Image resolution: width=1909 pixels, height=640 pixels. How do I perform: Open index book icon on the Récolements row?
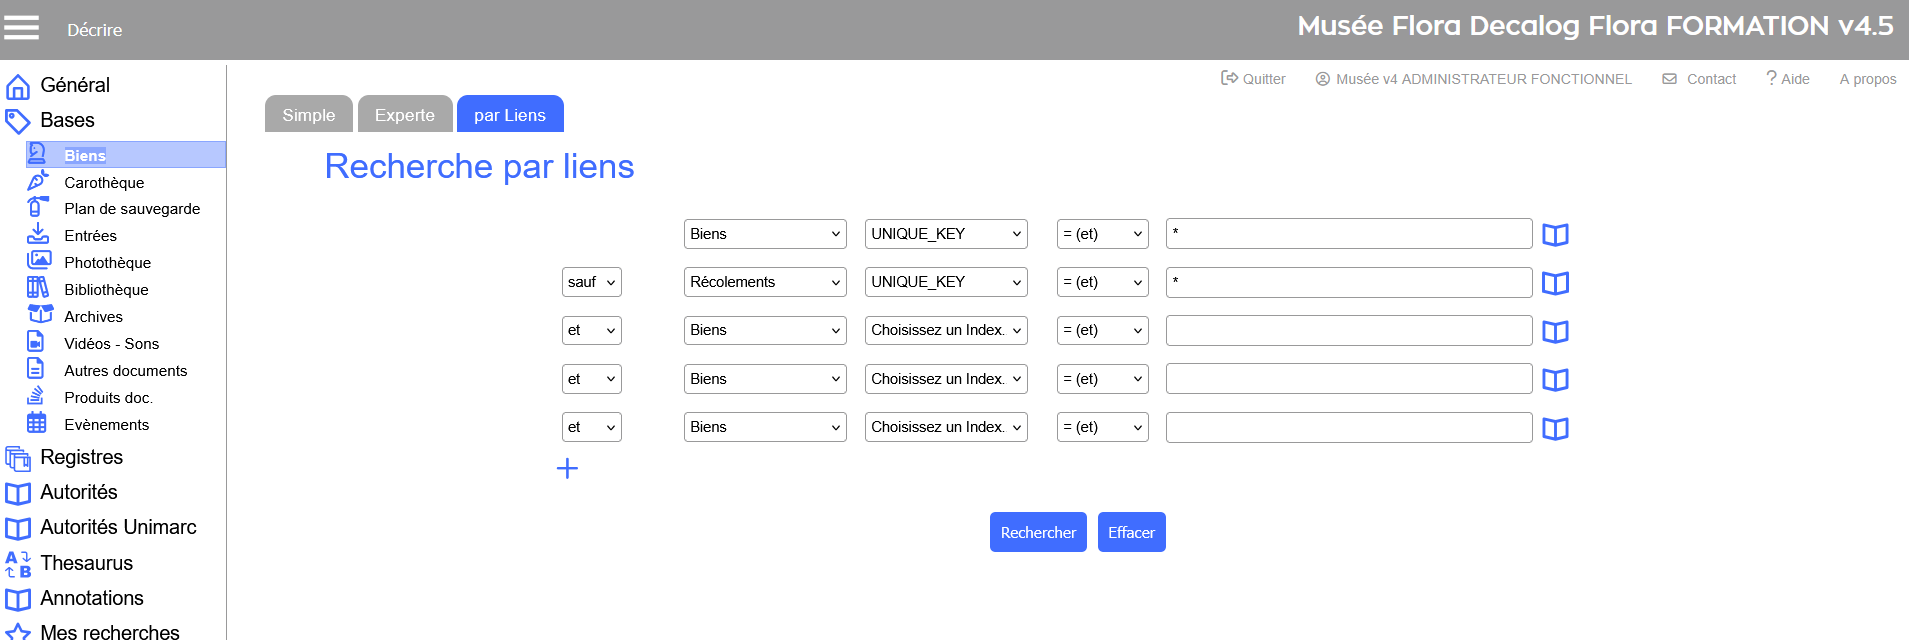coord(1554,283)
